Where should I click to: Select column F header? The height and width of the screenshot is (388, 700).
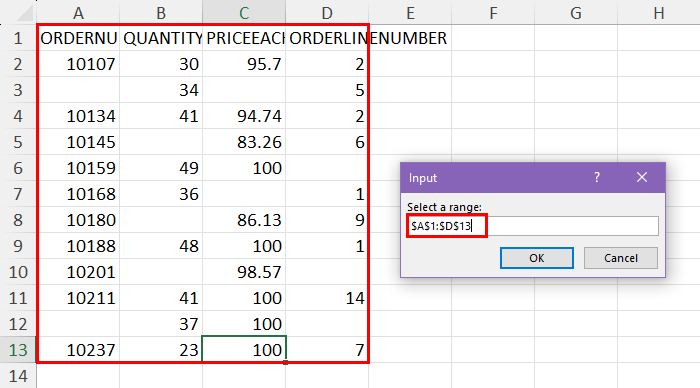click(493, 13)
